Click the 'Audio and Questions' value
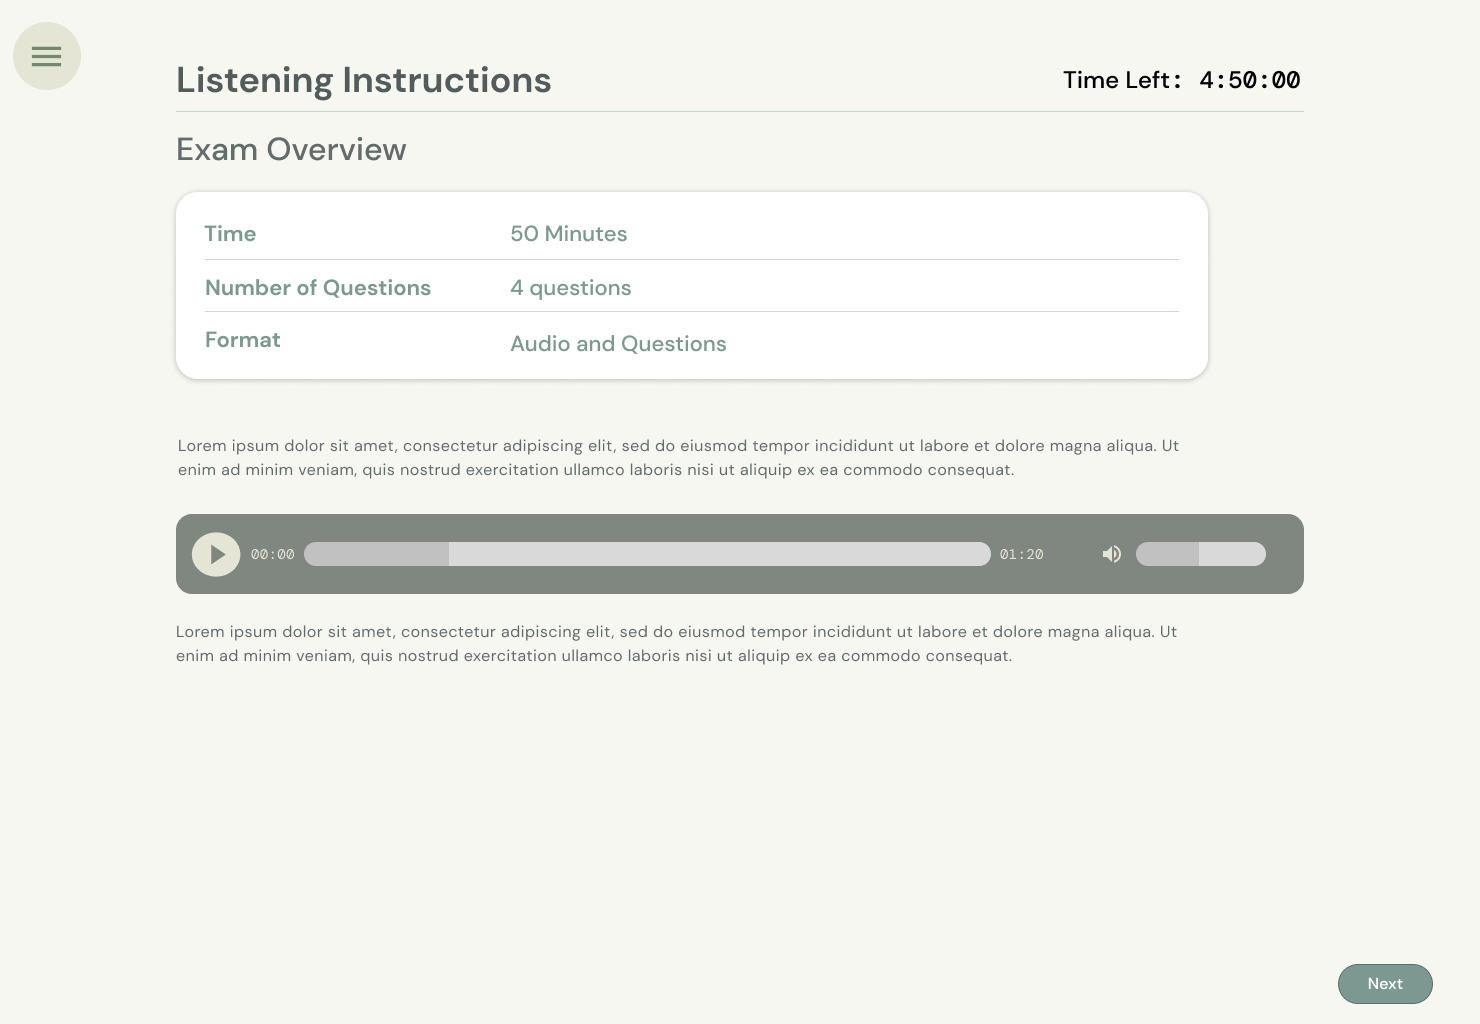The image size is (1480, 1024). (x=618, y=344)
